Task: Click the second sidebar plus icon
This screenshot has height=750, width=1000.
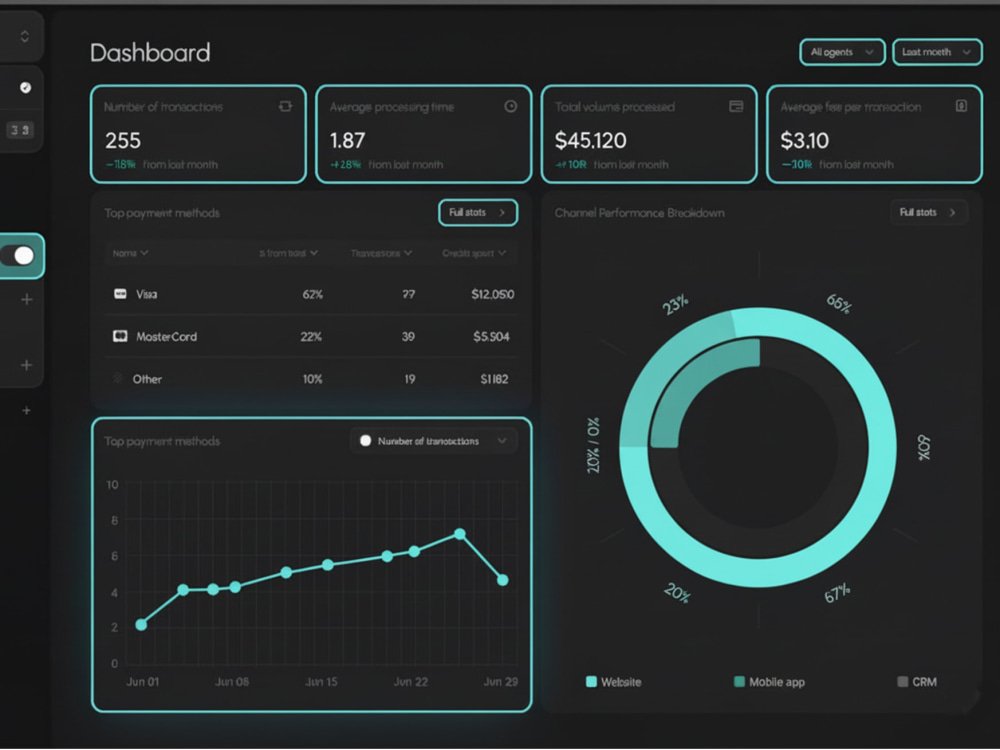Action: pyautogui.click(x=27, y=365)
